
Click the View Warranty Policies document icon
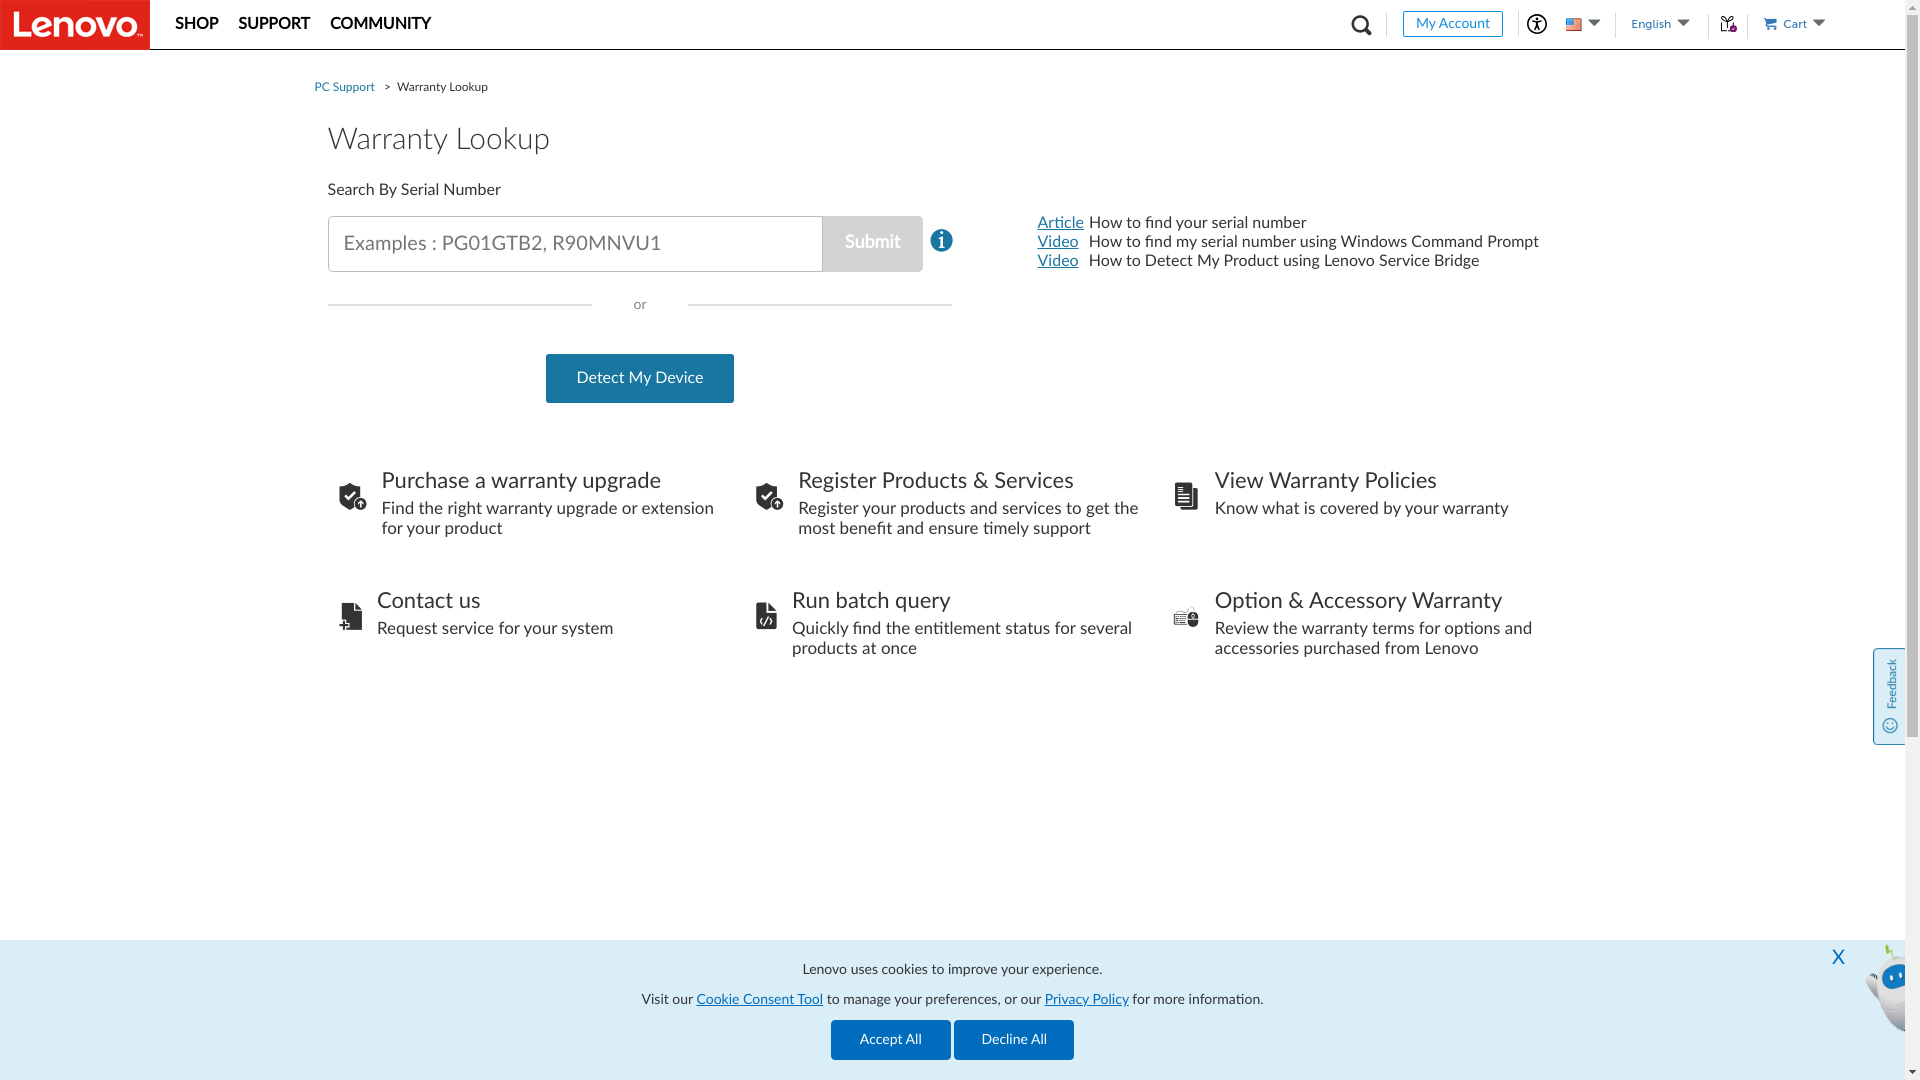click(1186, 496)
